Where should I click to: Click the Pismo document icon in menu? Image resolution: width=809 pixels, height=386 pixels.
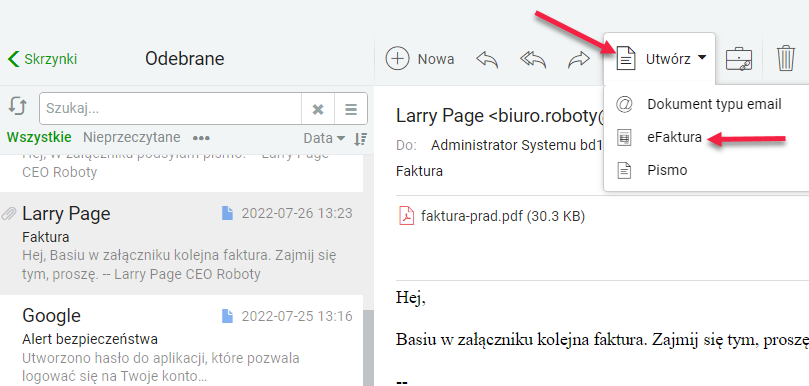(x=624, y=170)
